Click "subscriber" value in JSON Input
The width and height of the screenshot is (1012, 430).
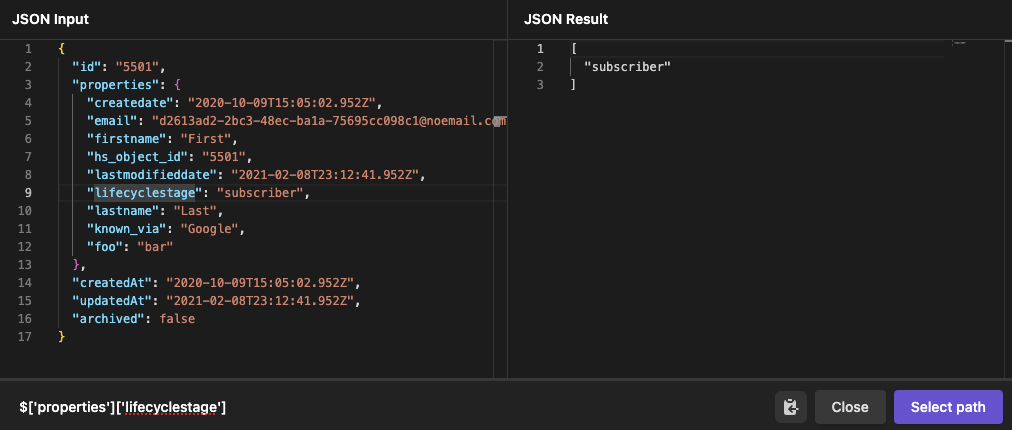[x=259, y=192]
